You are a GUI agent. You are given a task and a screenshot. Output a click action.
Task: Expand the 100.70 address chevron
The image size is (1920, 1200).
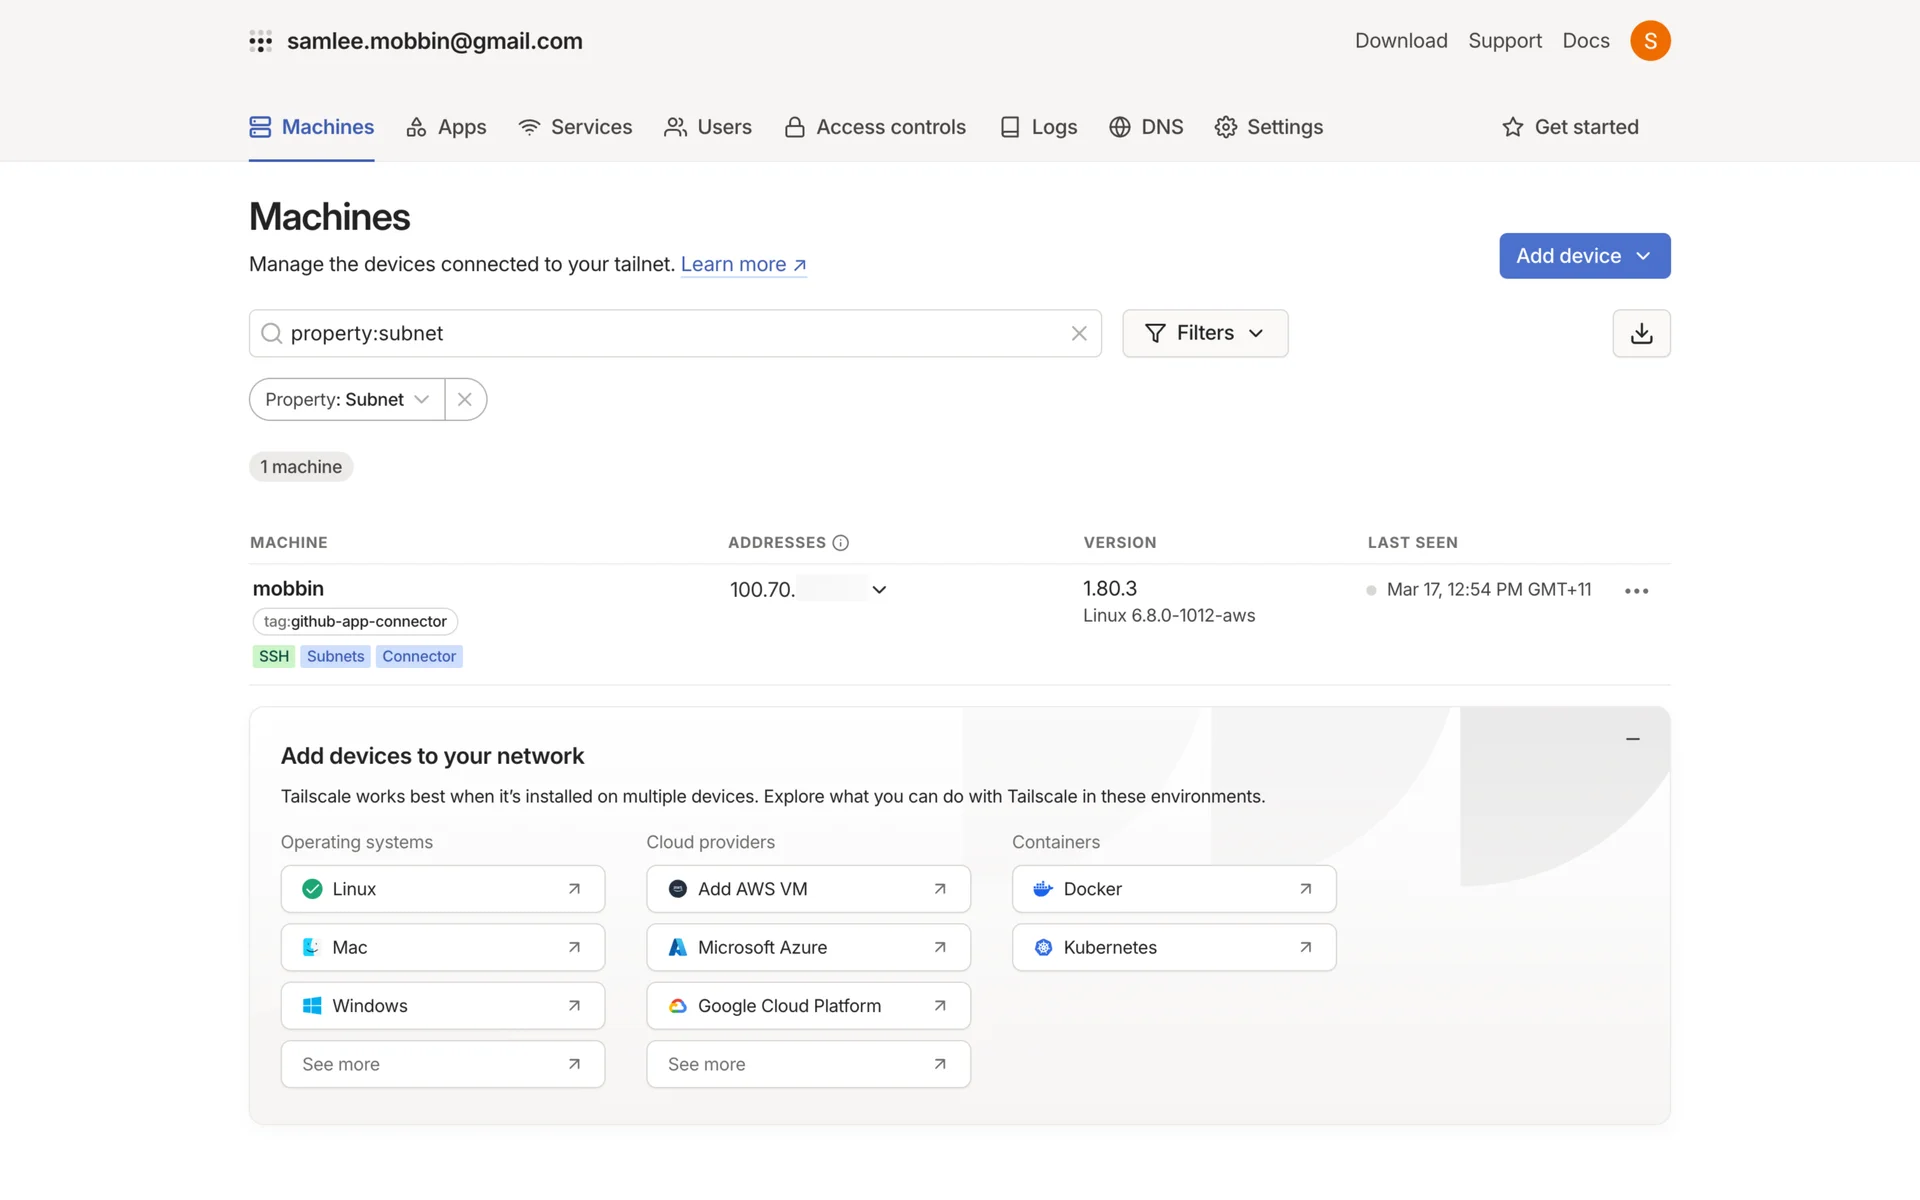tap(879, 590)
